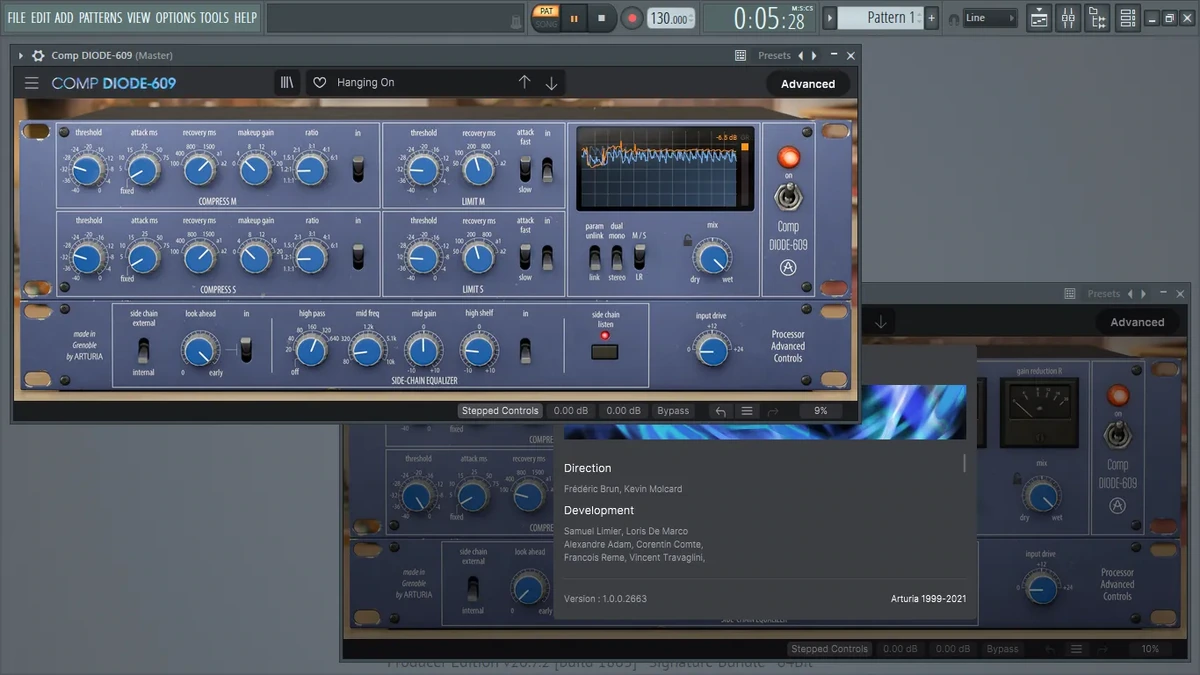Image resolution: width=1200 pixels, height=675 pixels.
Task: Open PATTERNS menu
Action: point(101,18)
